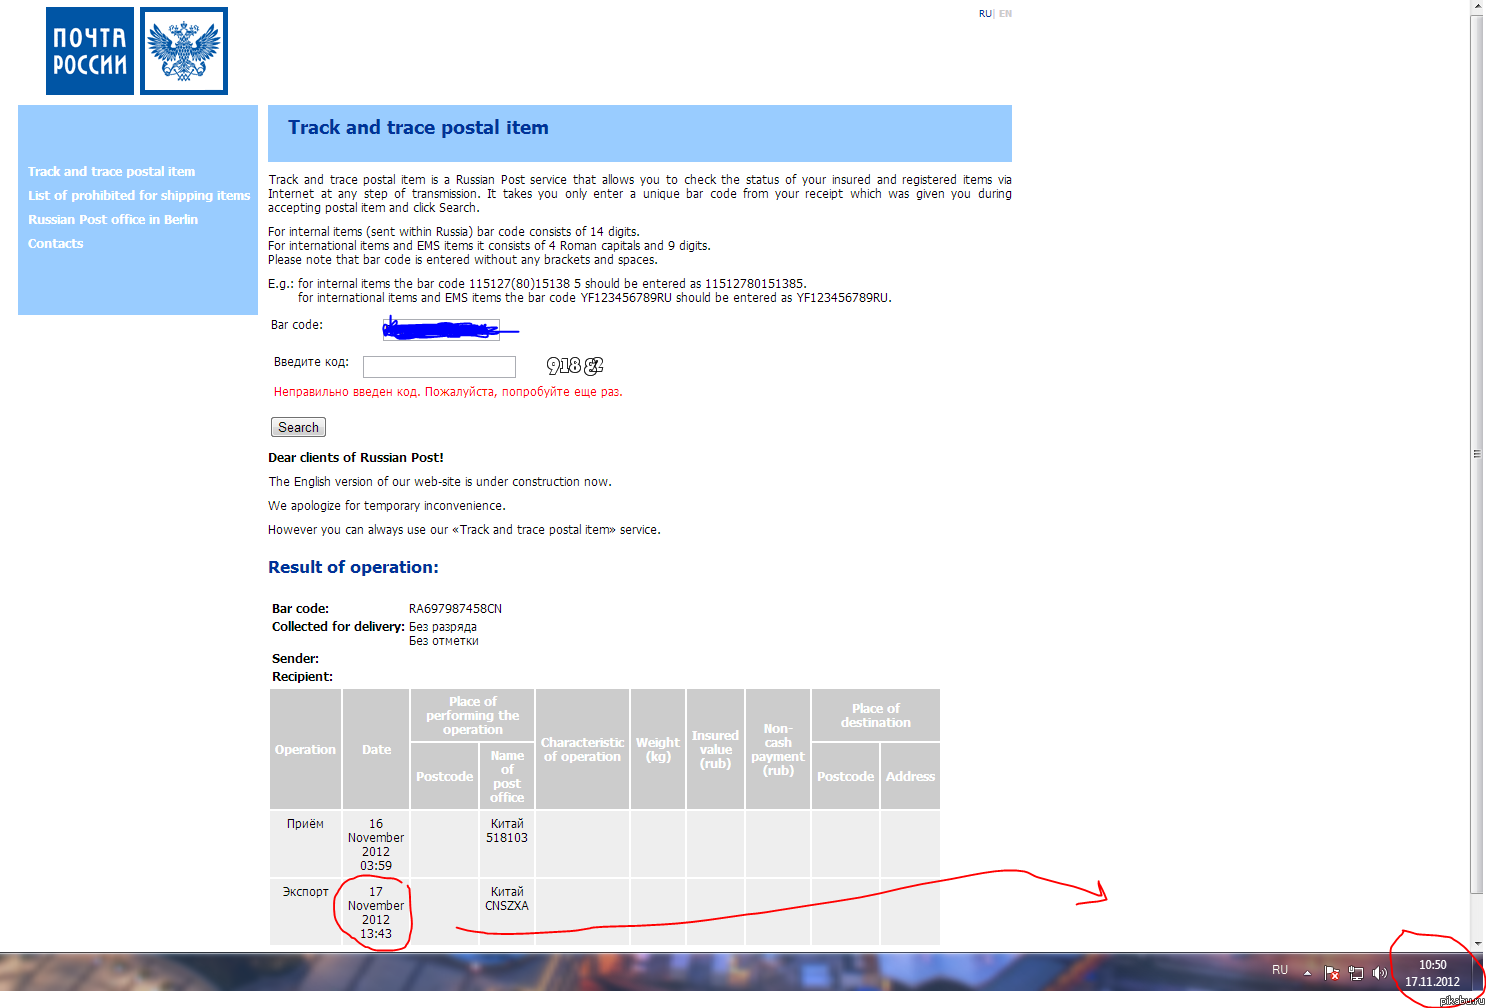1486x1008 pixels.
Task: Click the Place of destination header
Action: point(876,716)
